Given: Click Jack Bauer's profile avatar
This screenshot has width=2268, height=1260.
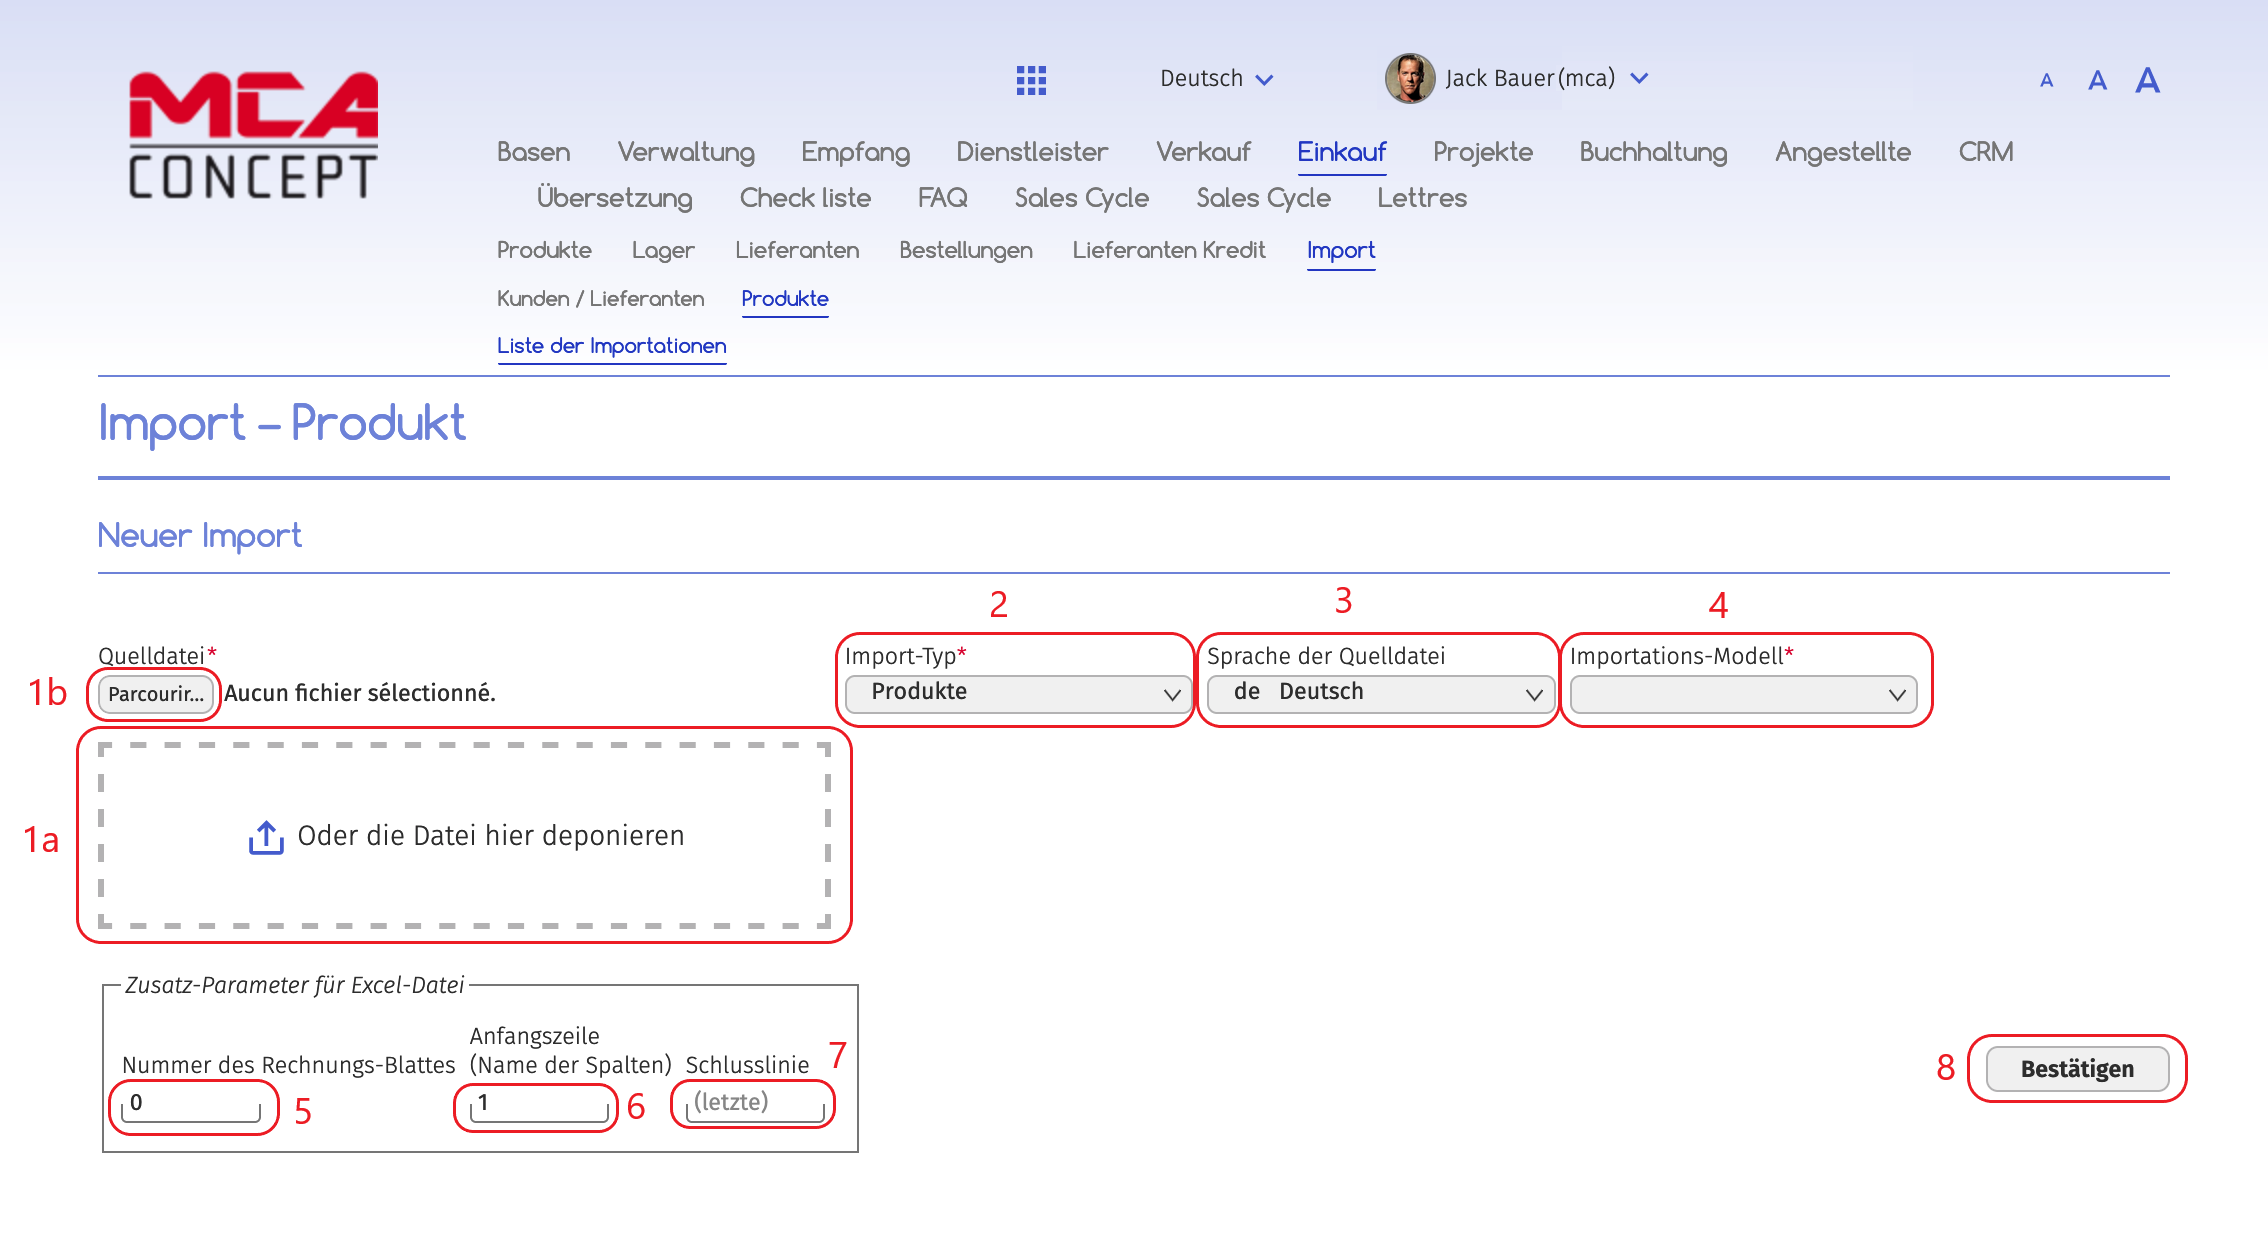Looking at the screenshot, I should 1410,78.
